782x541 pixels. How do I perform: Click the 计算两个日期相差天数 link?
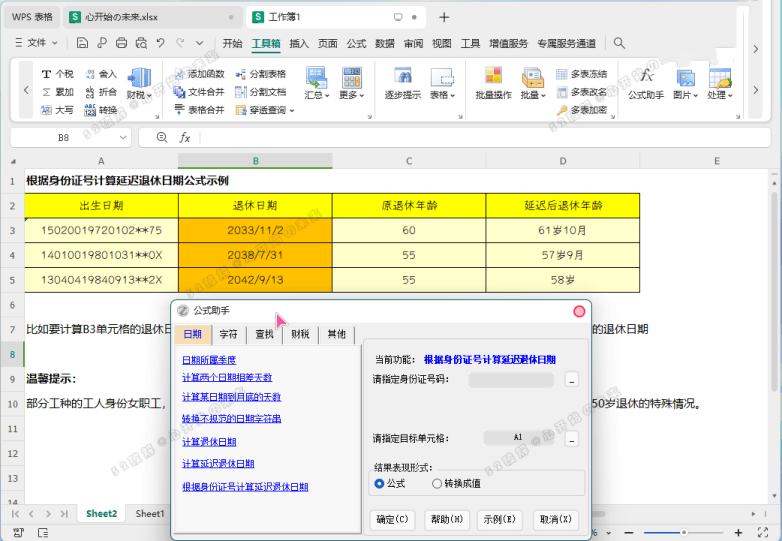click(x=227, y=377)
